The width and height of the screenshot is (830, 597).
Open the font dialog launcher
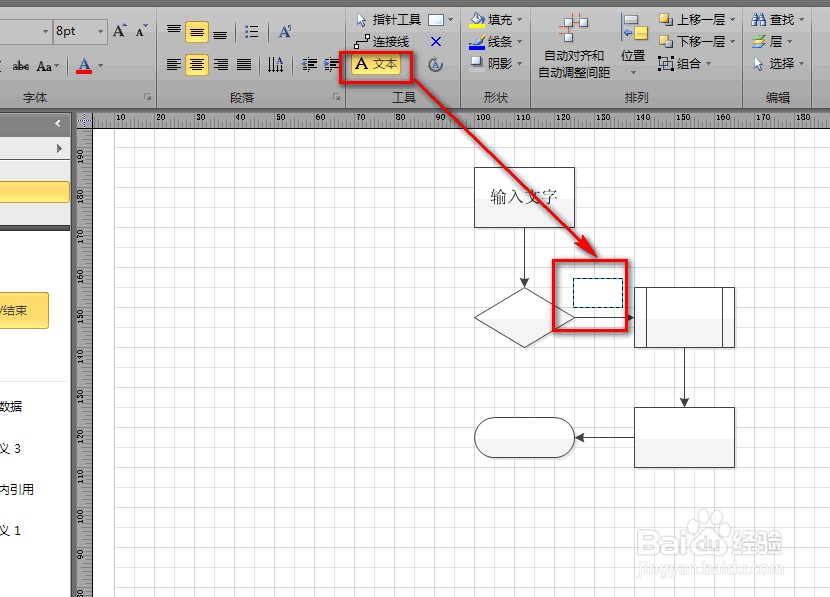coord(147,97)
